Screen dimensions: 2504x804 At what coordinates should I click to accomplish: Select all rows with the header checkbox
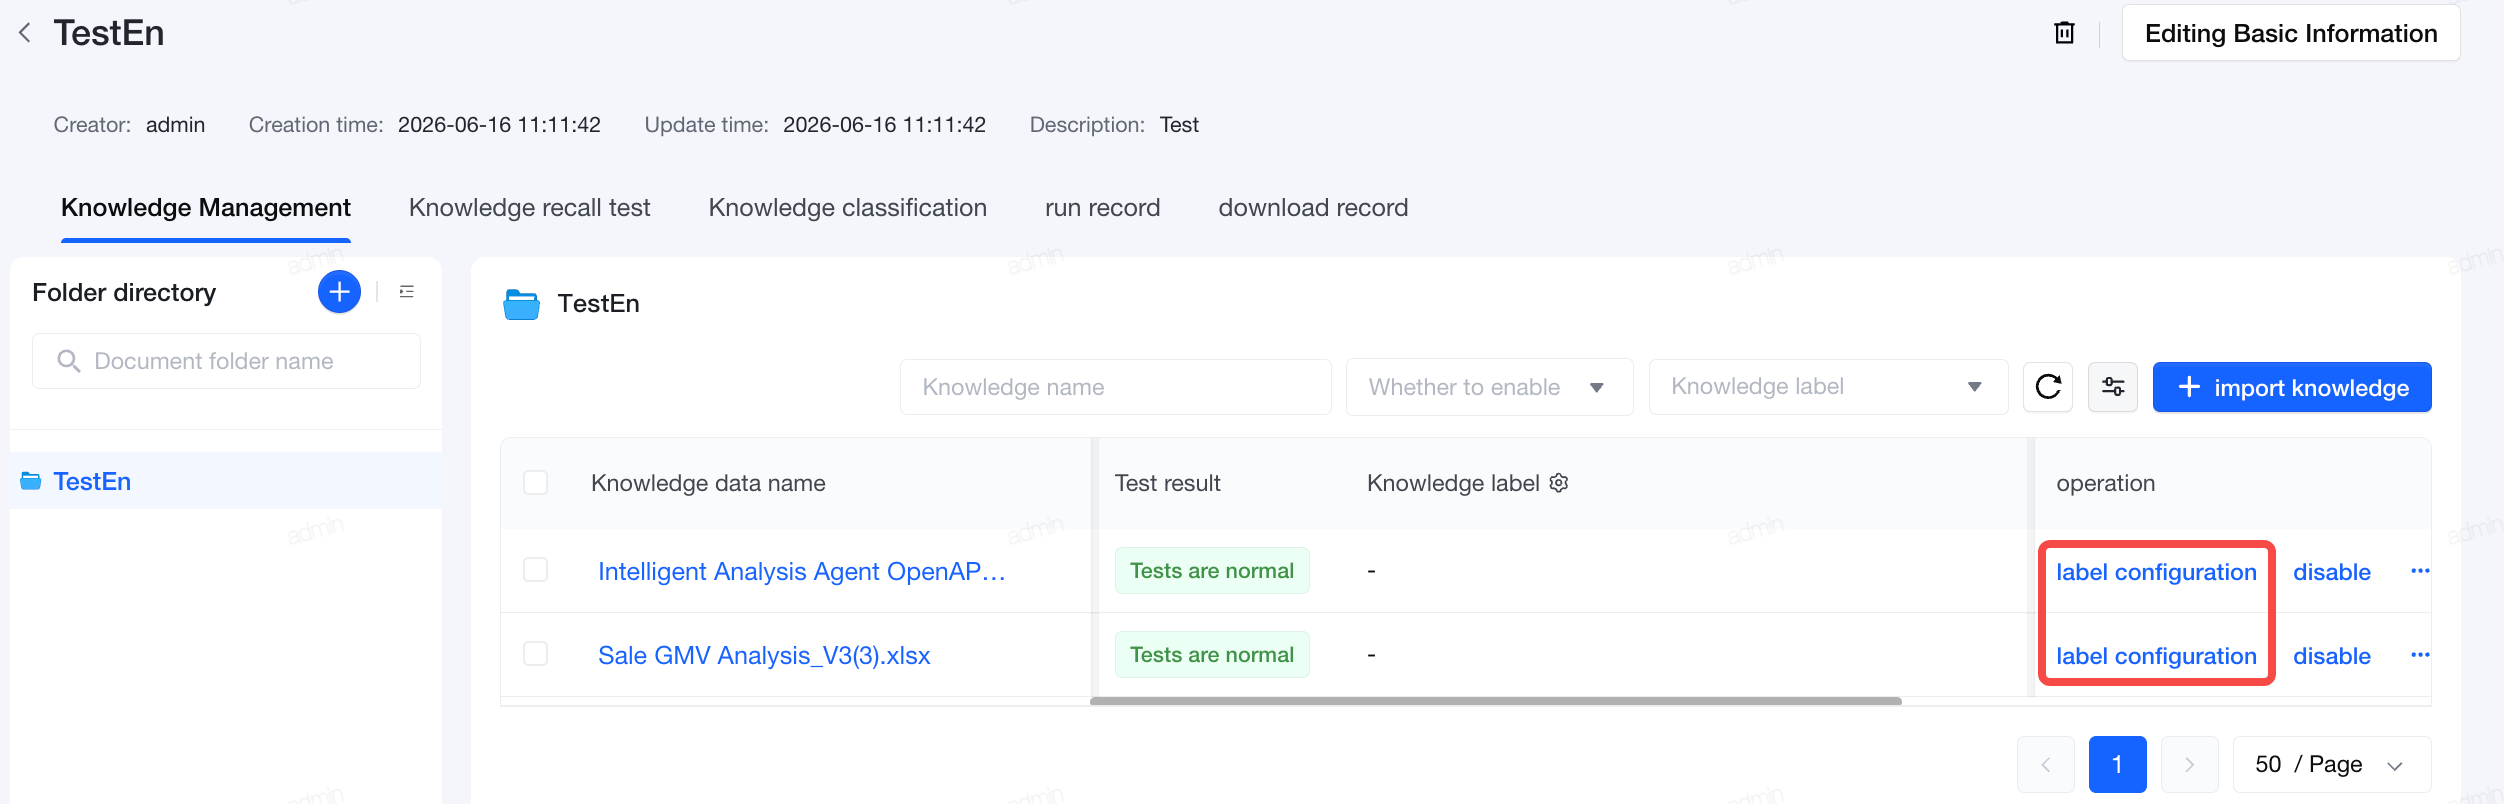pos(536,483)
